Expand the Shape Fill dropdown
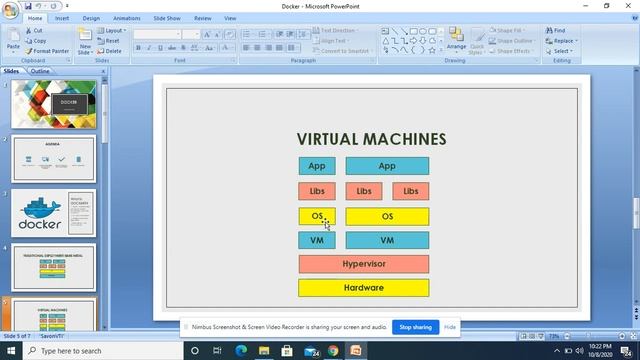 point(507,31)
